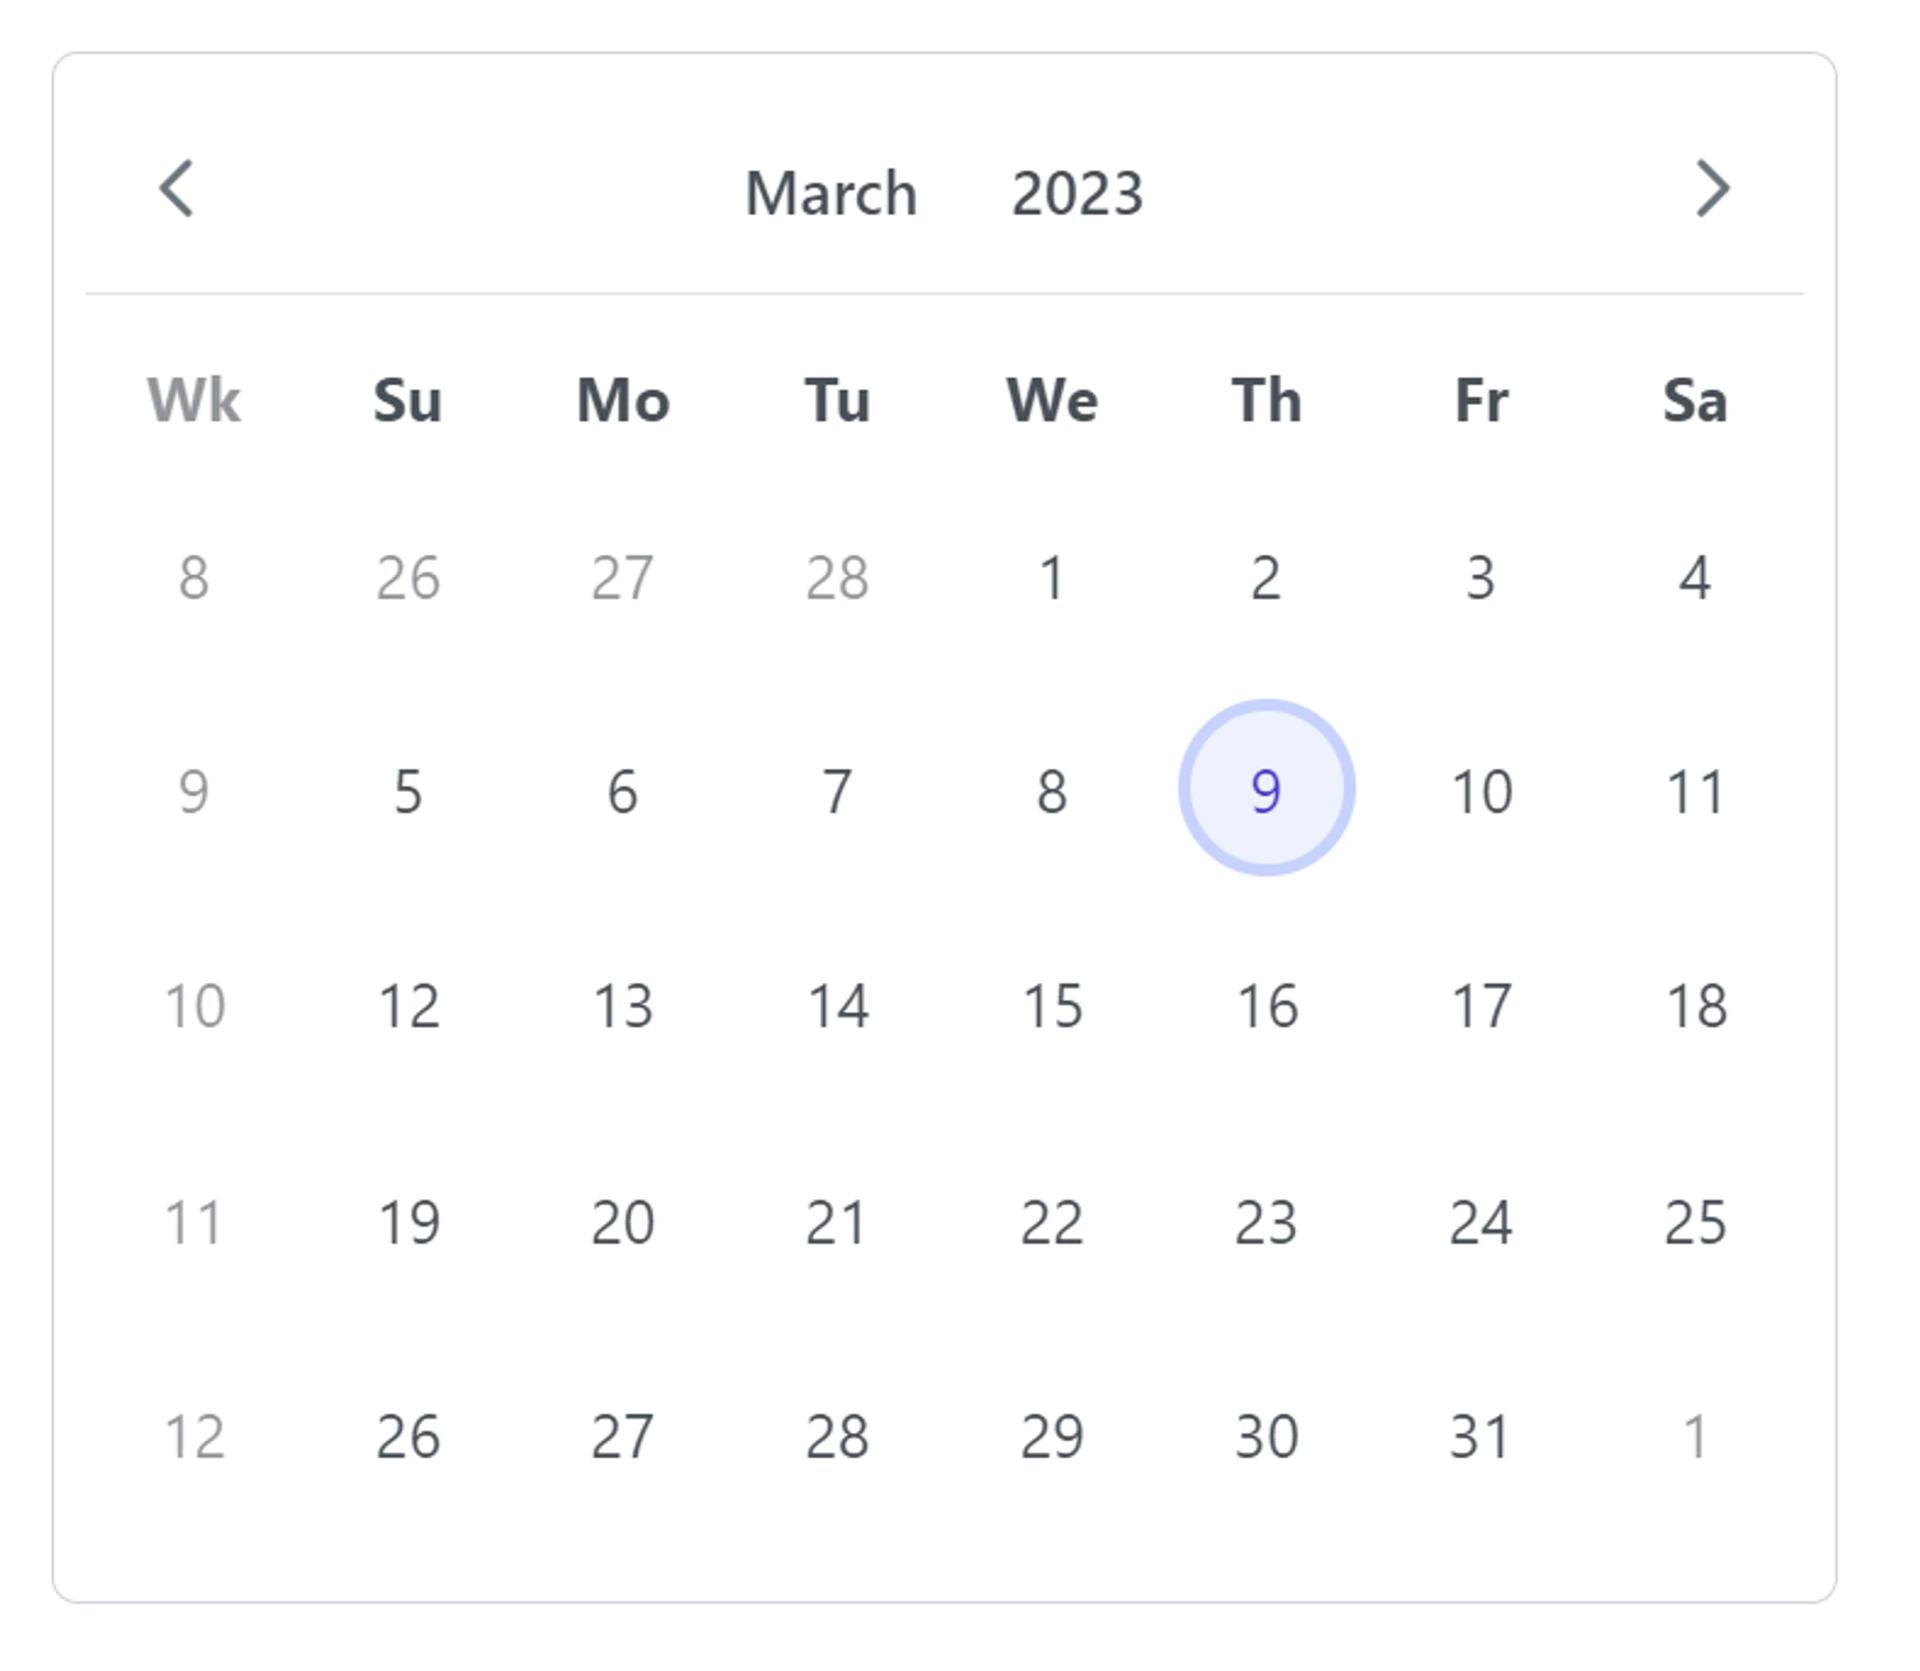Screen dimensions: 1920x1671
Task: Click week number 12 in Wk column
Action: [x=194, y=1436]
